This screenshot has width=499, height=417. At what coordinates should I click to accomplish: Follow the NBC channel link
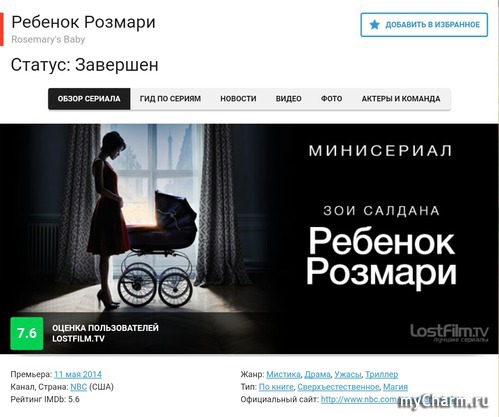(79, 387)
